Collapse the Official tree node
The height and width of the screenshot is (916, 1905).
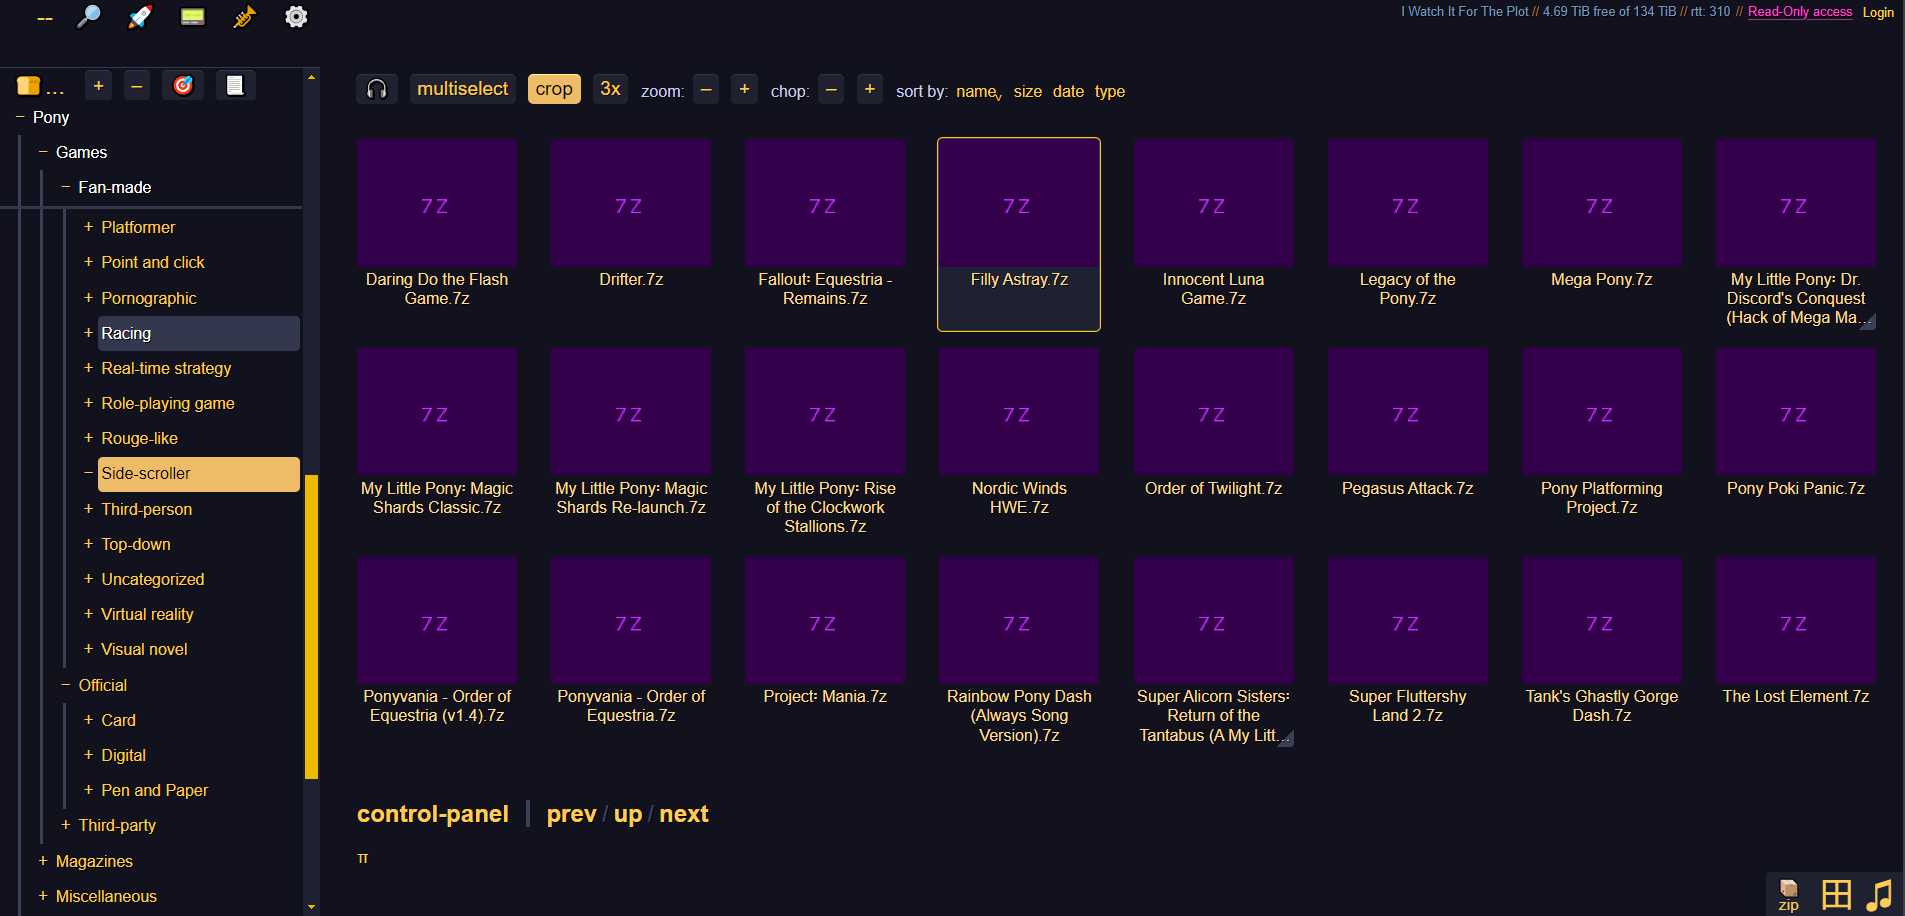66,685
